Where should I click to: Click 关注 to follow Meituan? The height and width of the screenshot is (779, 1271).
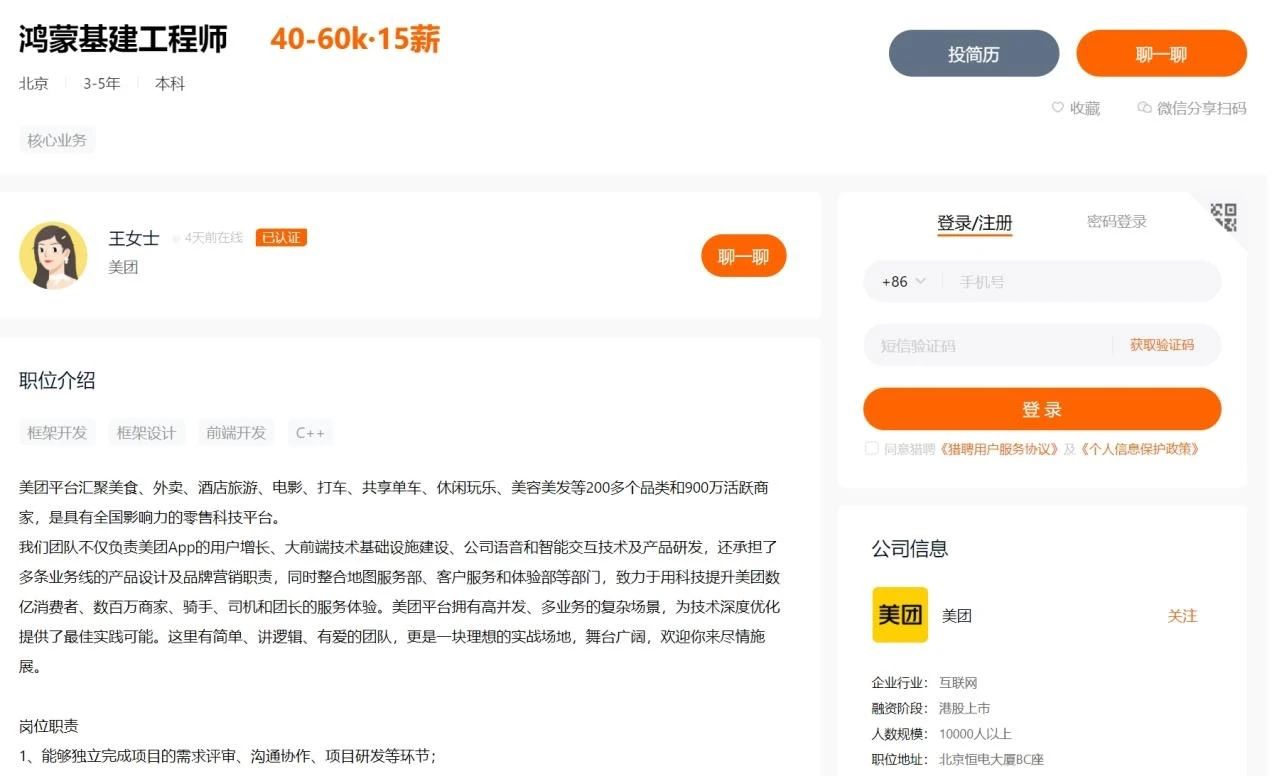tap(1183, 616)
